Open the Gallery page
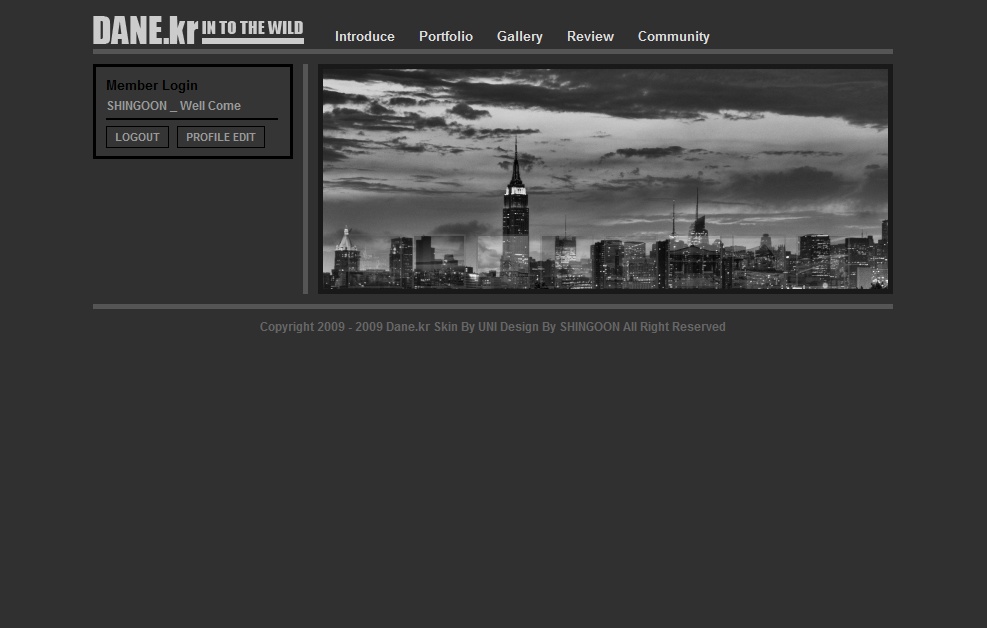This screenshot has width=987, height=628. [x=519, y=37]
